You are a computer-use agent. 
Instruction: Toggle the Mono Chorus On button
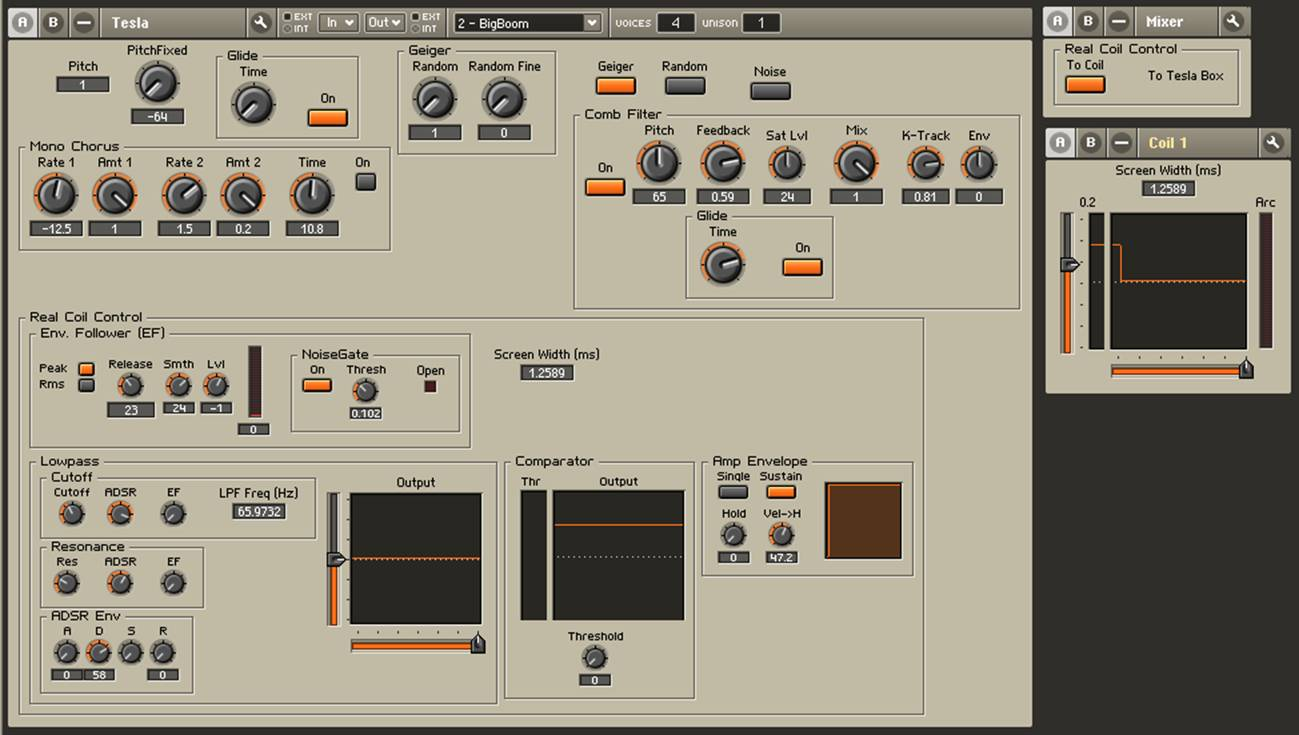point(366,182)
